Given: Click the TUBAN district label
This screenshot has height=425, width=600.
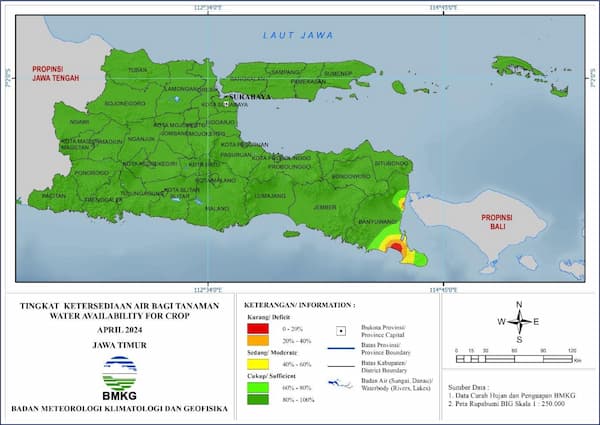Looking at the screenshot, I should (x=137, y=70).
